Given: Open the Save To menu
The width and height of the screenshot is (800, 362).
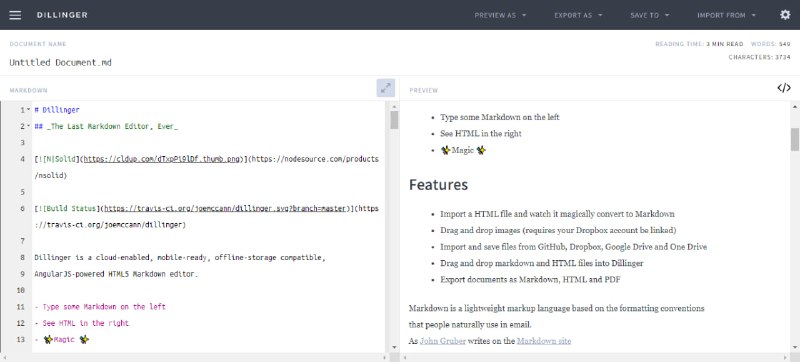Looking at the screenshot, I should [649, 15].
